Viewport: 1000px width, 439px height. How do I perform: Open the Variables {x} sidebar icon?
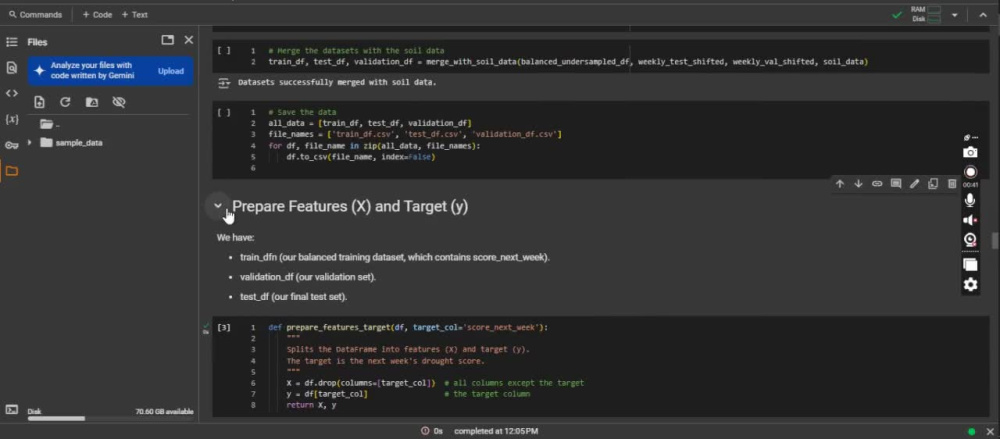pos(11,119)
